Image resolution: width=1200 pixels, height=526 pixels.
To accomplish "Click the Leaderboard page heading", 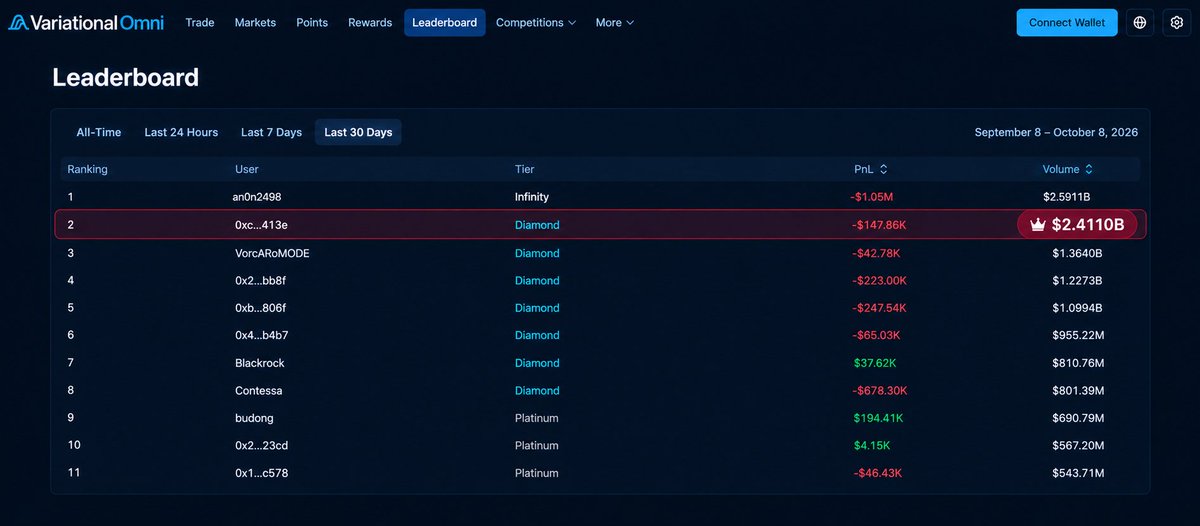I will click(126, 77).
